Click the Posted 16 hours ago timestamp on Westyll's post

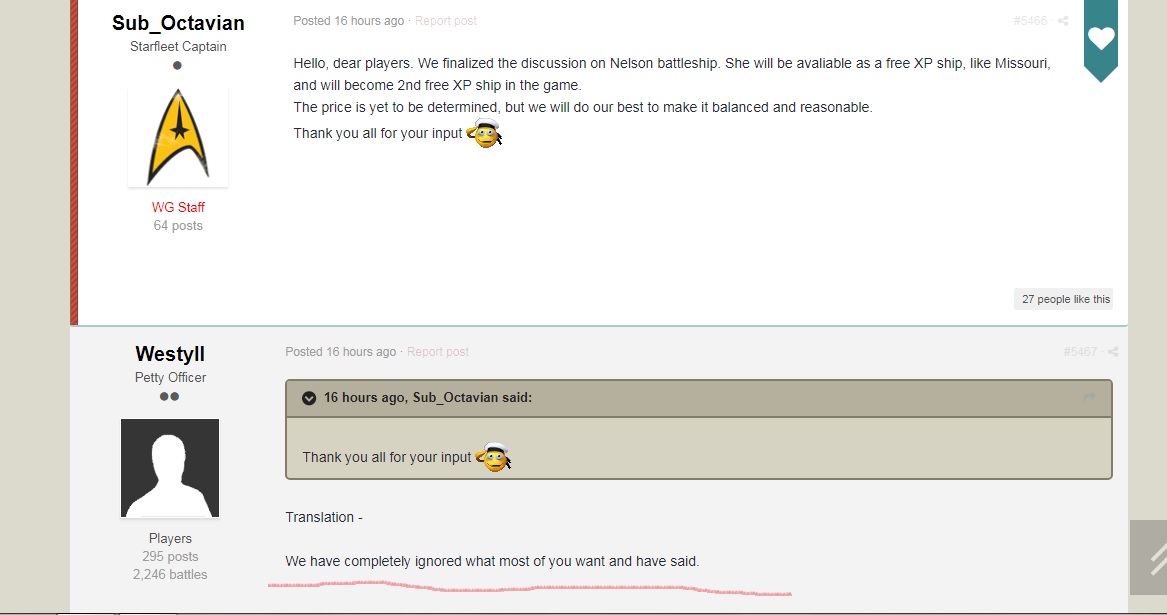pyautogui.click(x=340, y=351)
